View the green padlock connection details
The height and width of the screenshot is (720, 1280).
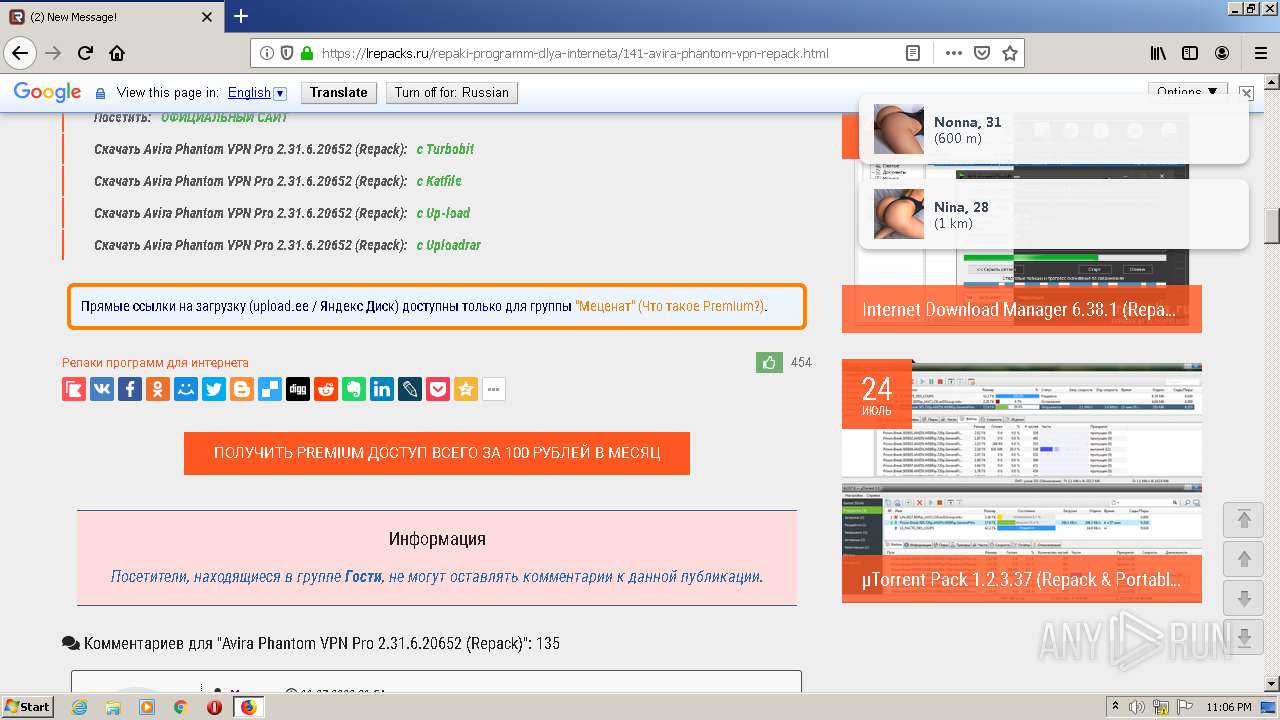tap(307, 53)
